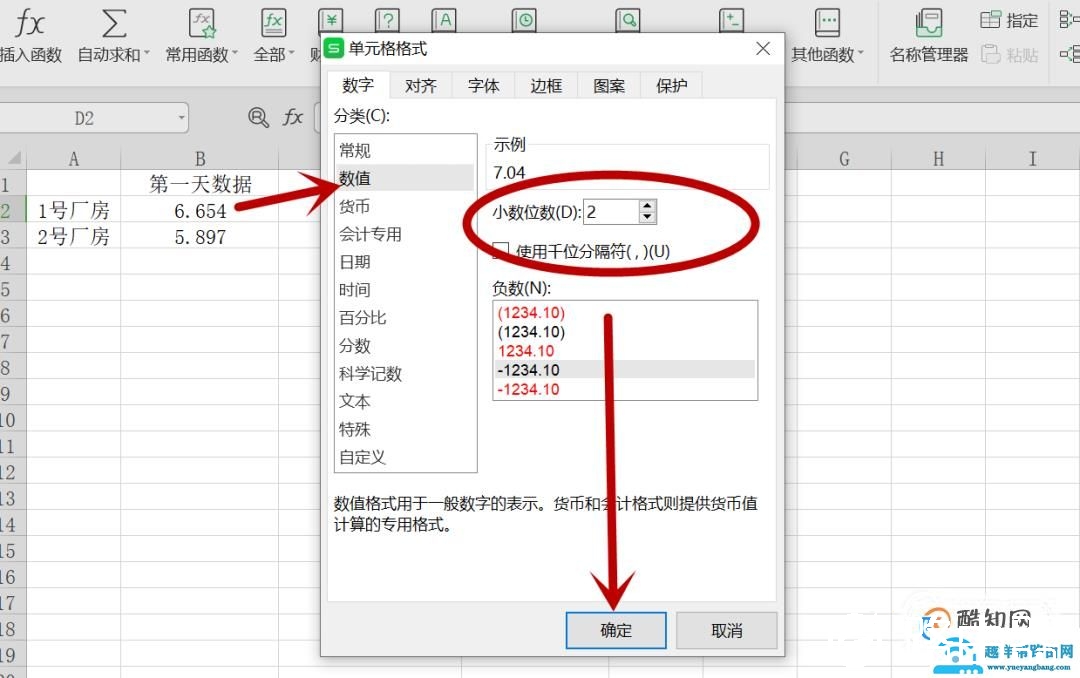Screen dimensions: 1080x678
Task: Select the 指定 designate names tool
Action: pos(1009,20)
